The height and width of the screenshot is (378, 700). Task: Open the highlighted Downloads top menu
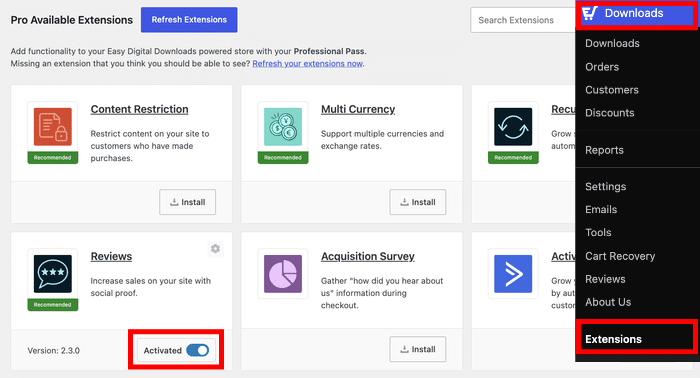[637, 13]
